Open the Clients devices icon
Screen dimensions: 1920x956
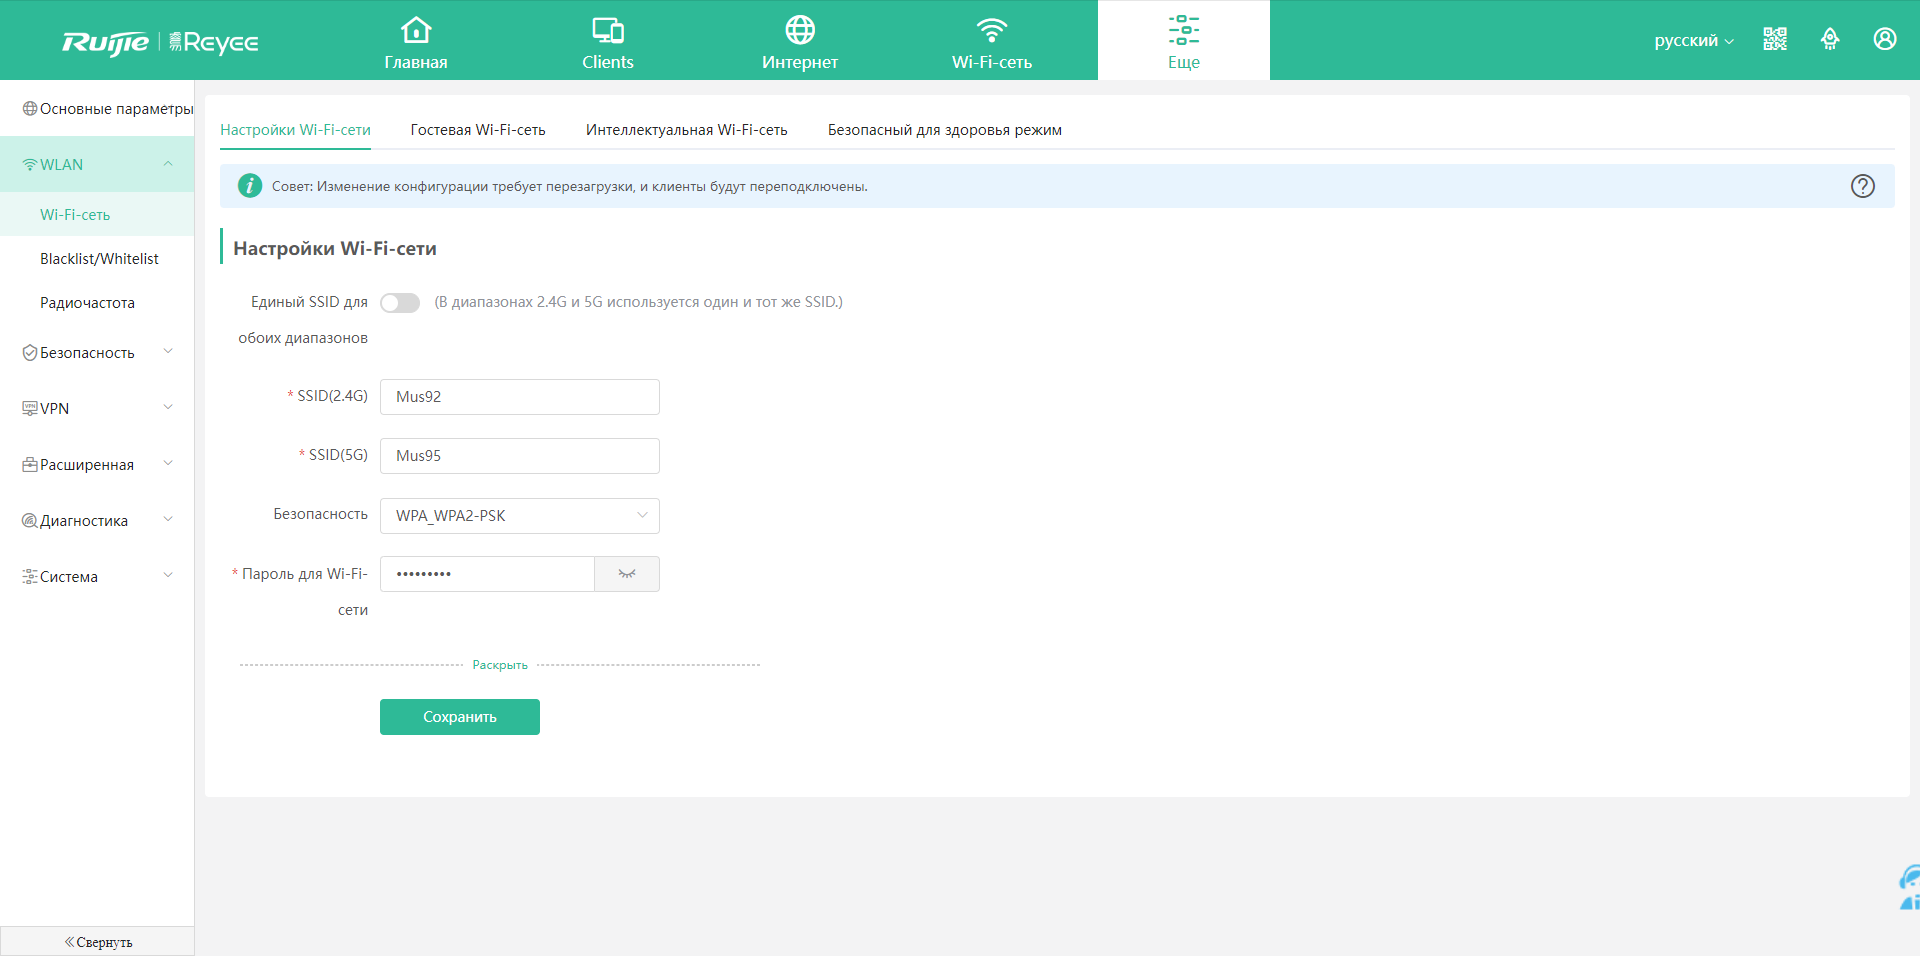point(608,30)
